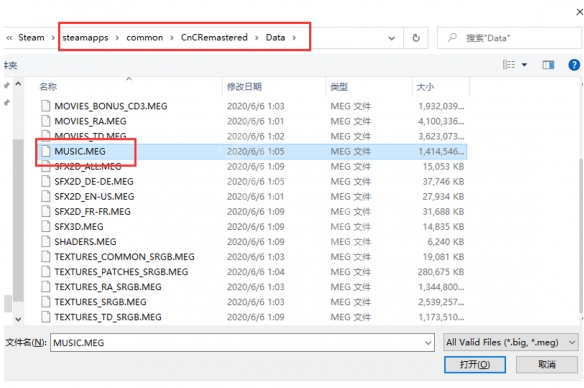Expand the address bar history dropdown
The height and width of the screenshot is (388, 584).
(x=391, y=38)
